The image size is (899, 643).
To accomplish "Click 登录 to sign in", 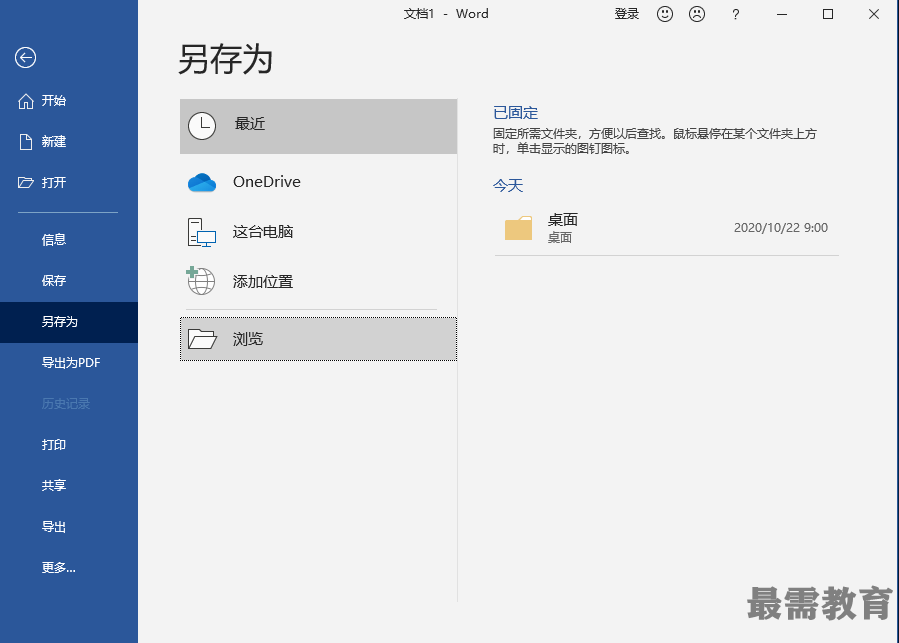I will [x=627, y=14].
